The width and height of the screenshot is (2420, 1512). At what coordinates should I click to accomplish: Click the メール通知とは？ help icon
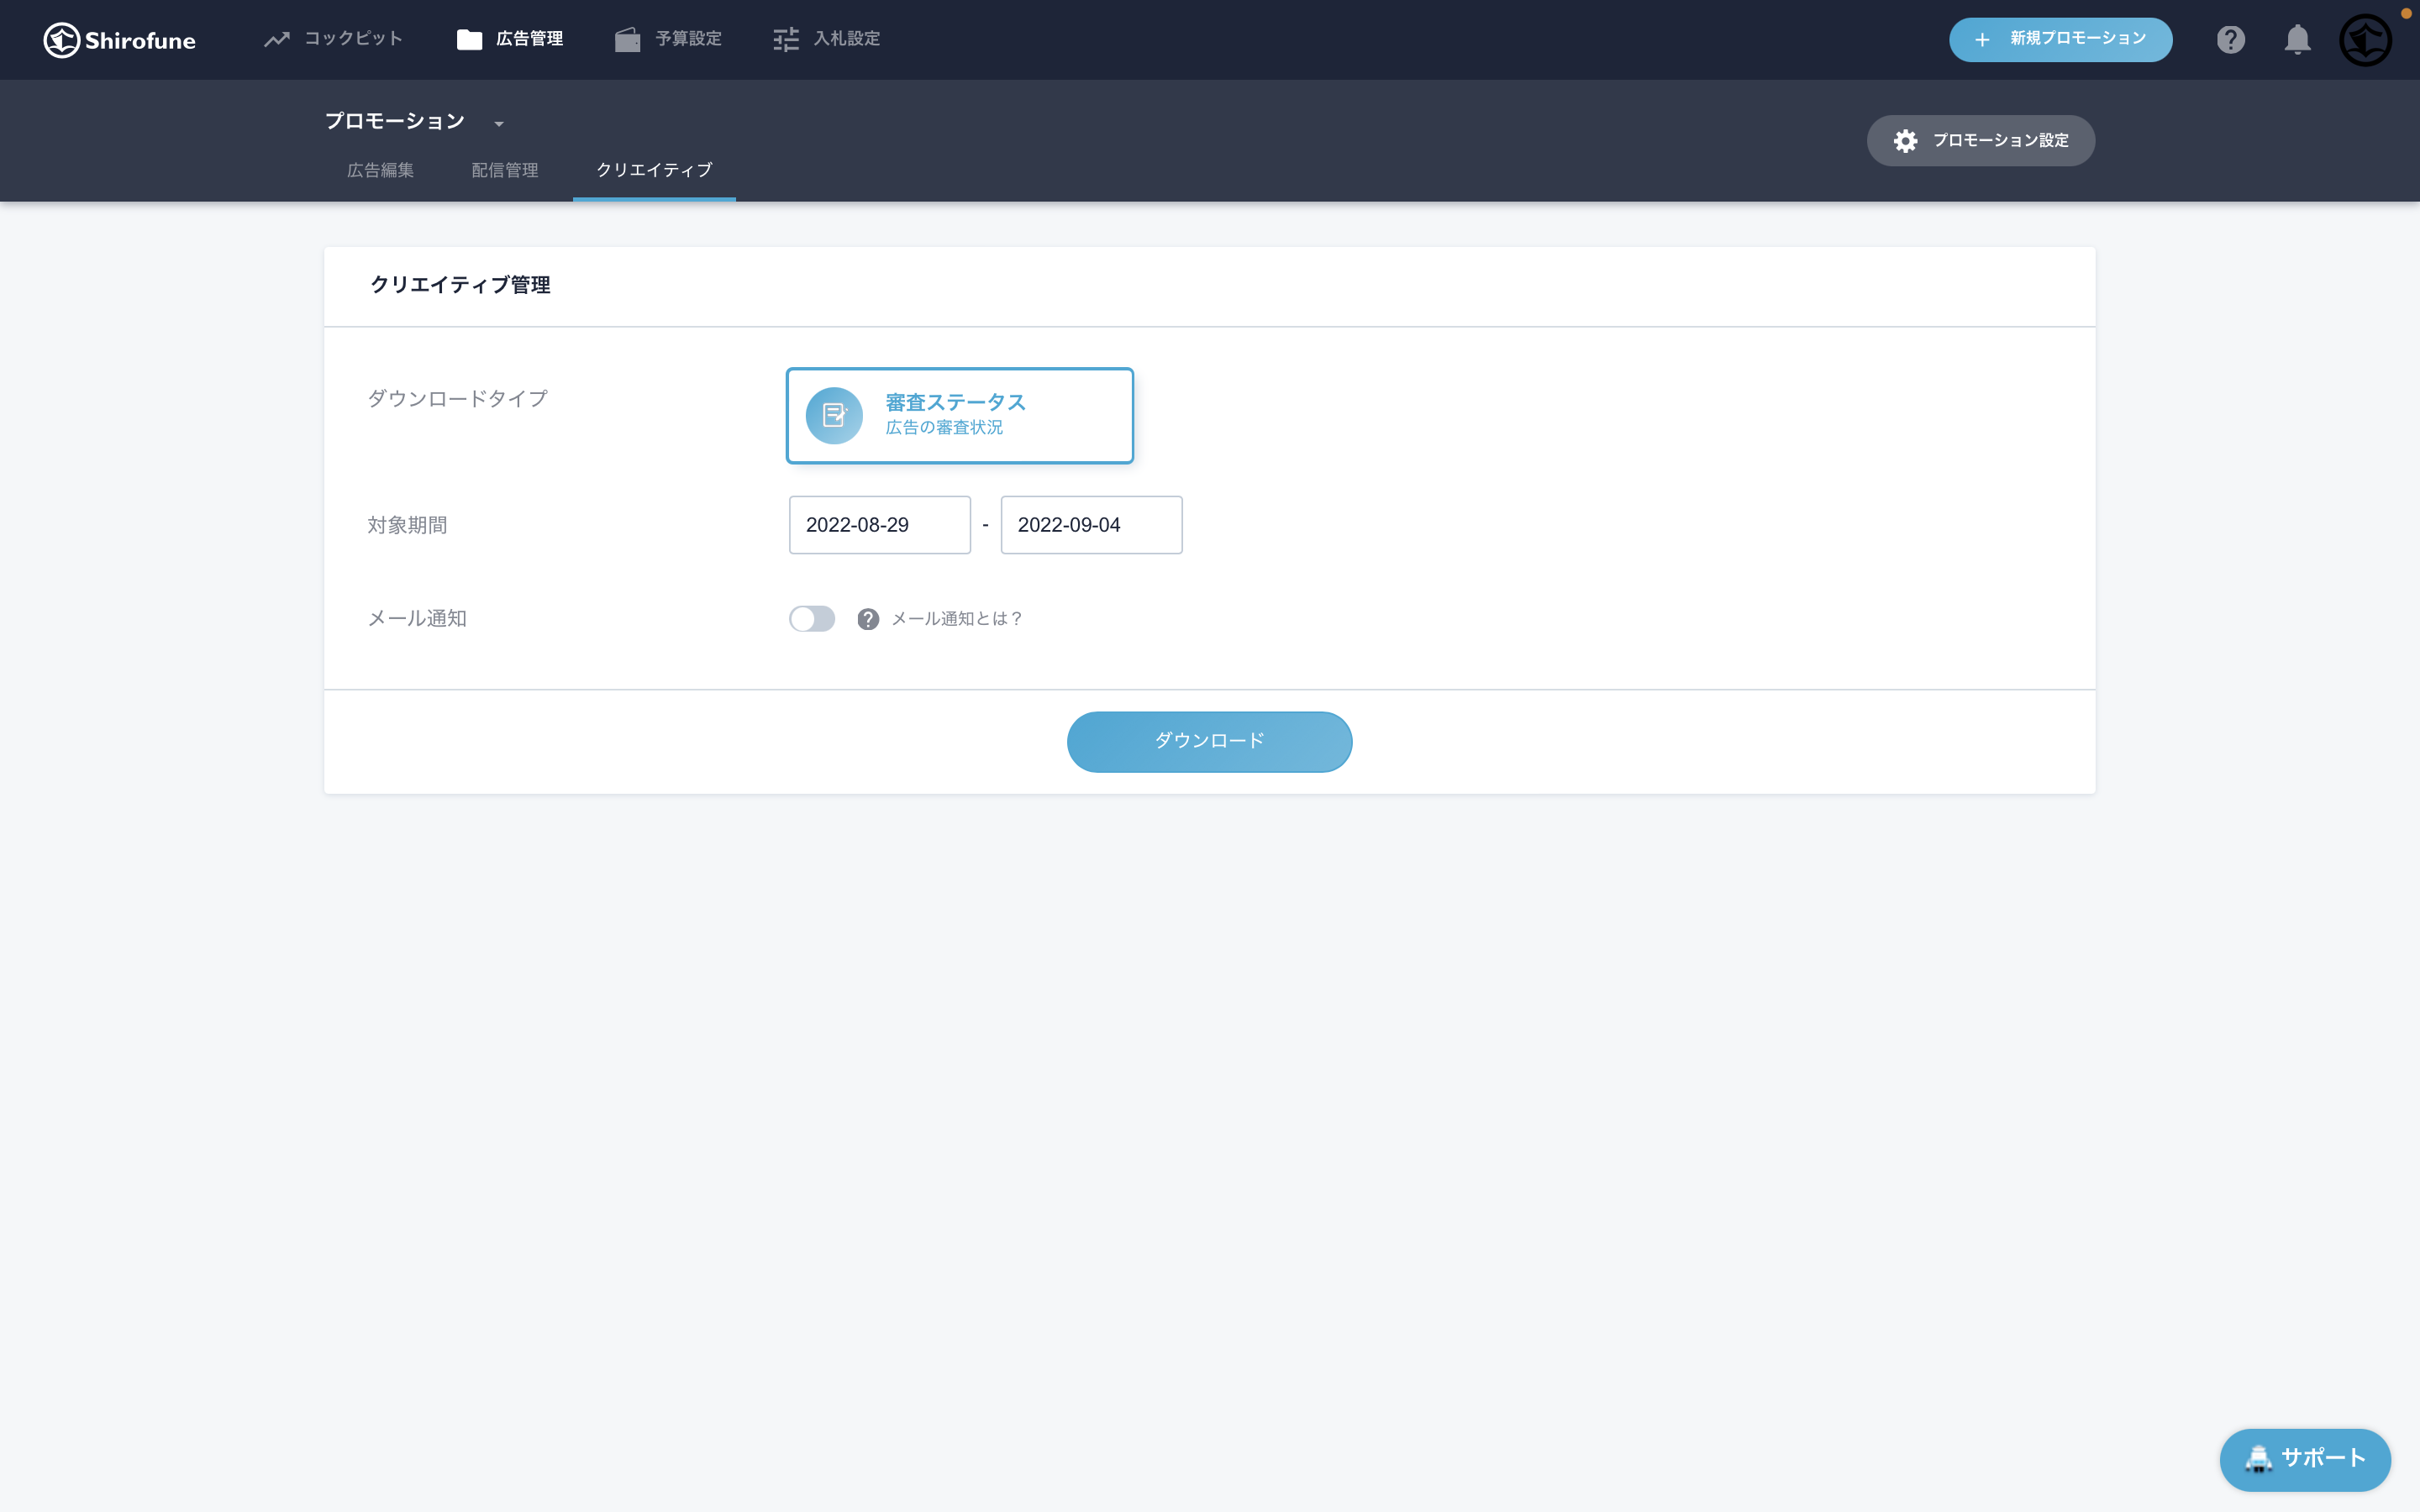(867, 619)
